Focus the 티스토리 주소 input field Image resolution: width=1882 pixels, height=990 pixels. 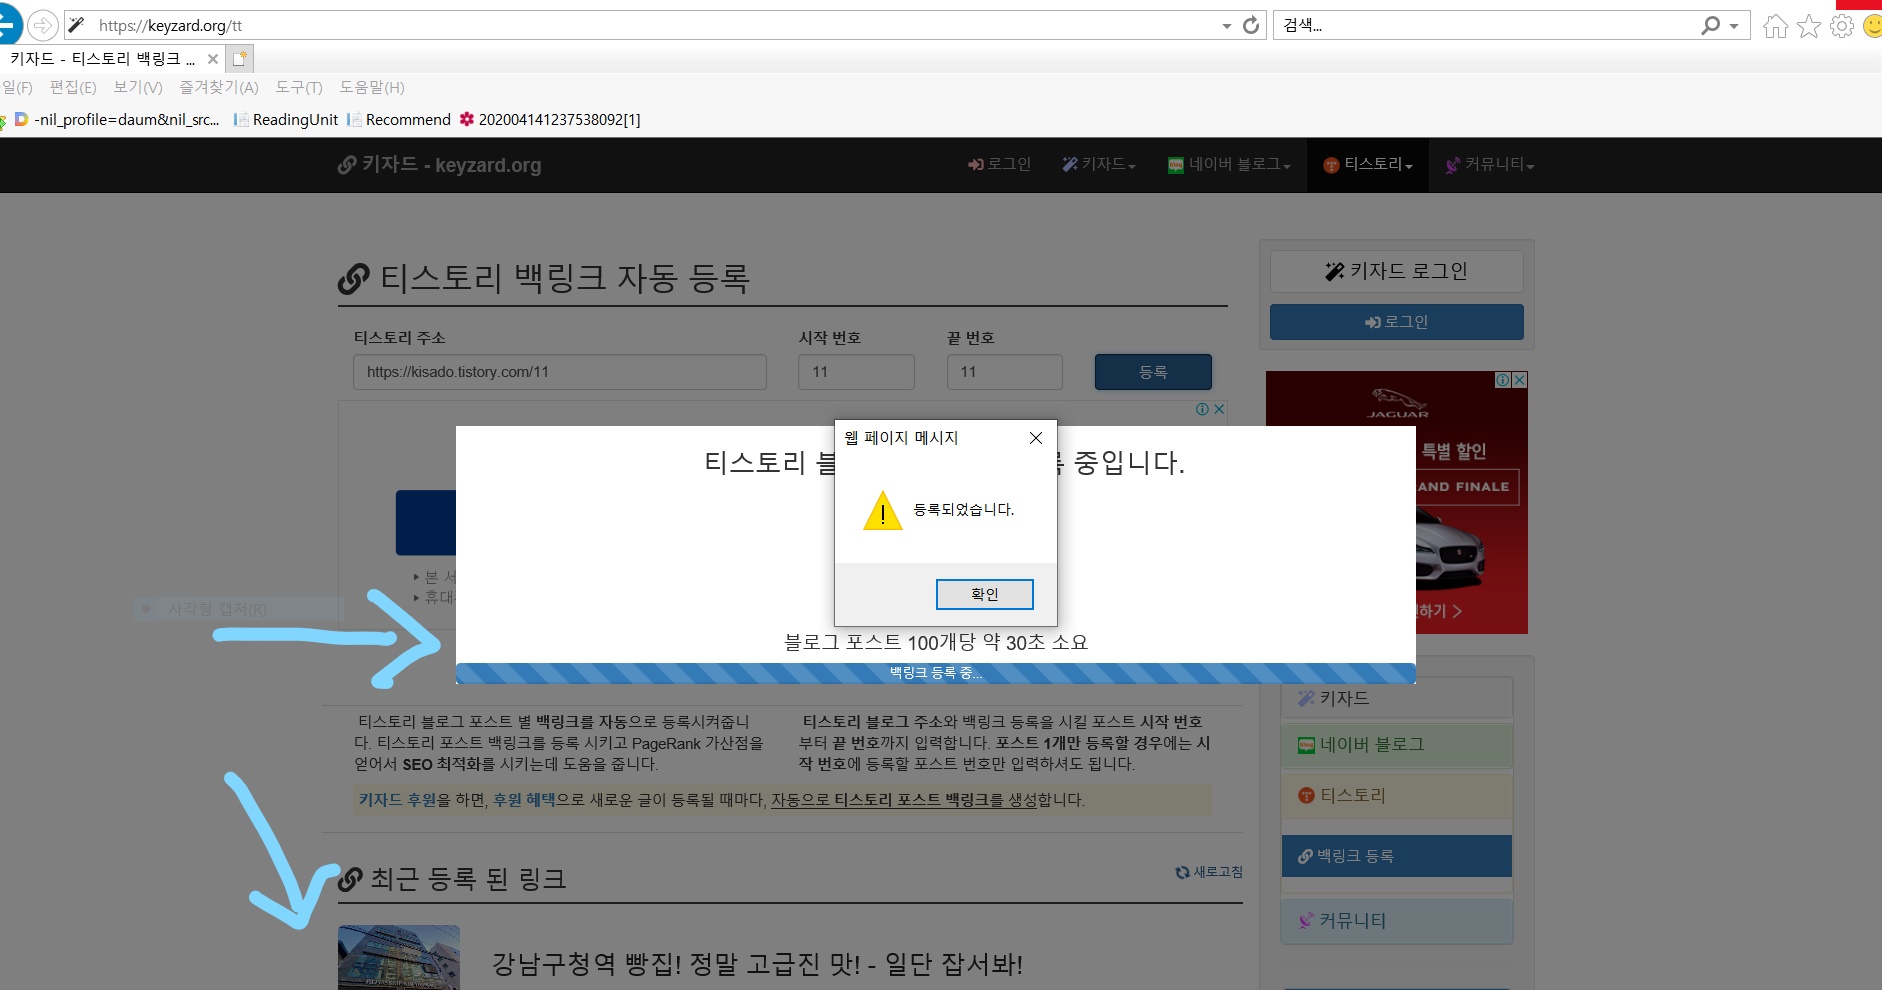tap(559, 372)
